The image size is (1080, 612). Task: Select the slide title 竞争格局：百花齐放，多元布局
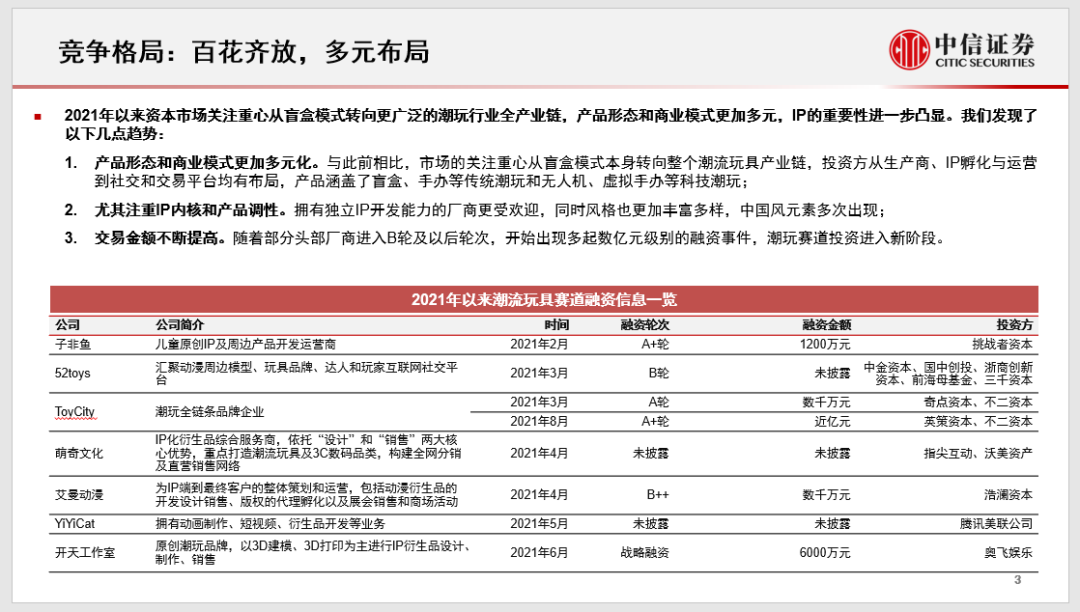[x=244, y=52]
